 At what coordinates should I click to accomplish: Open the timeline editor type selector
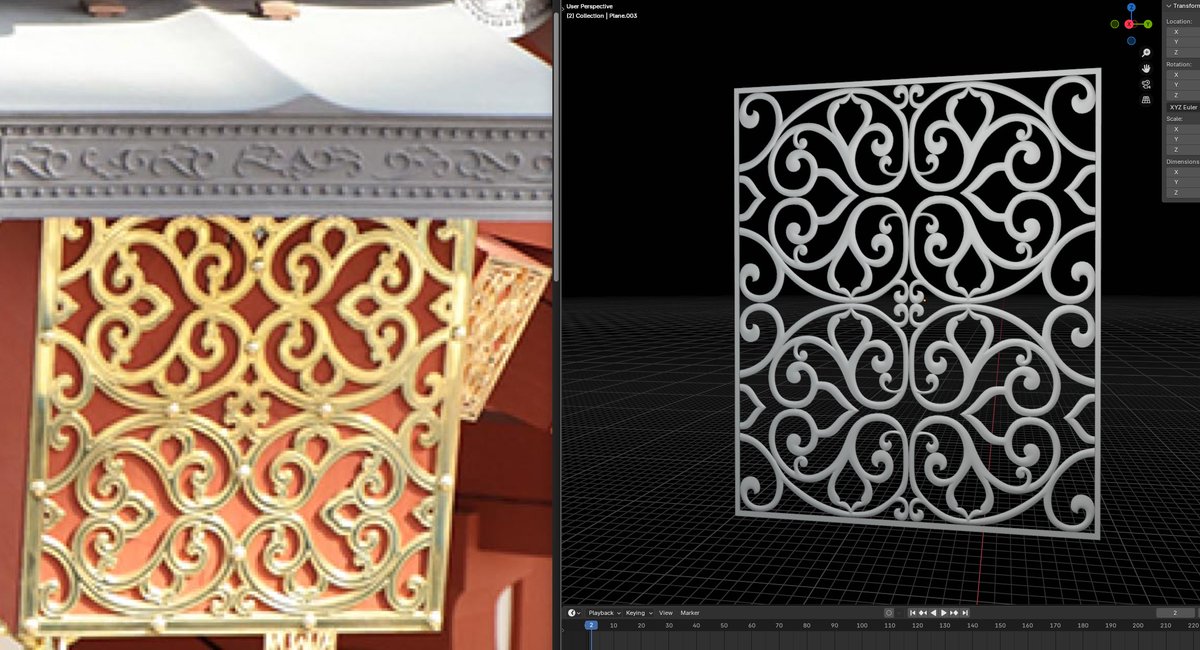[x=574, y=612]
